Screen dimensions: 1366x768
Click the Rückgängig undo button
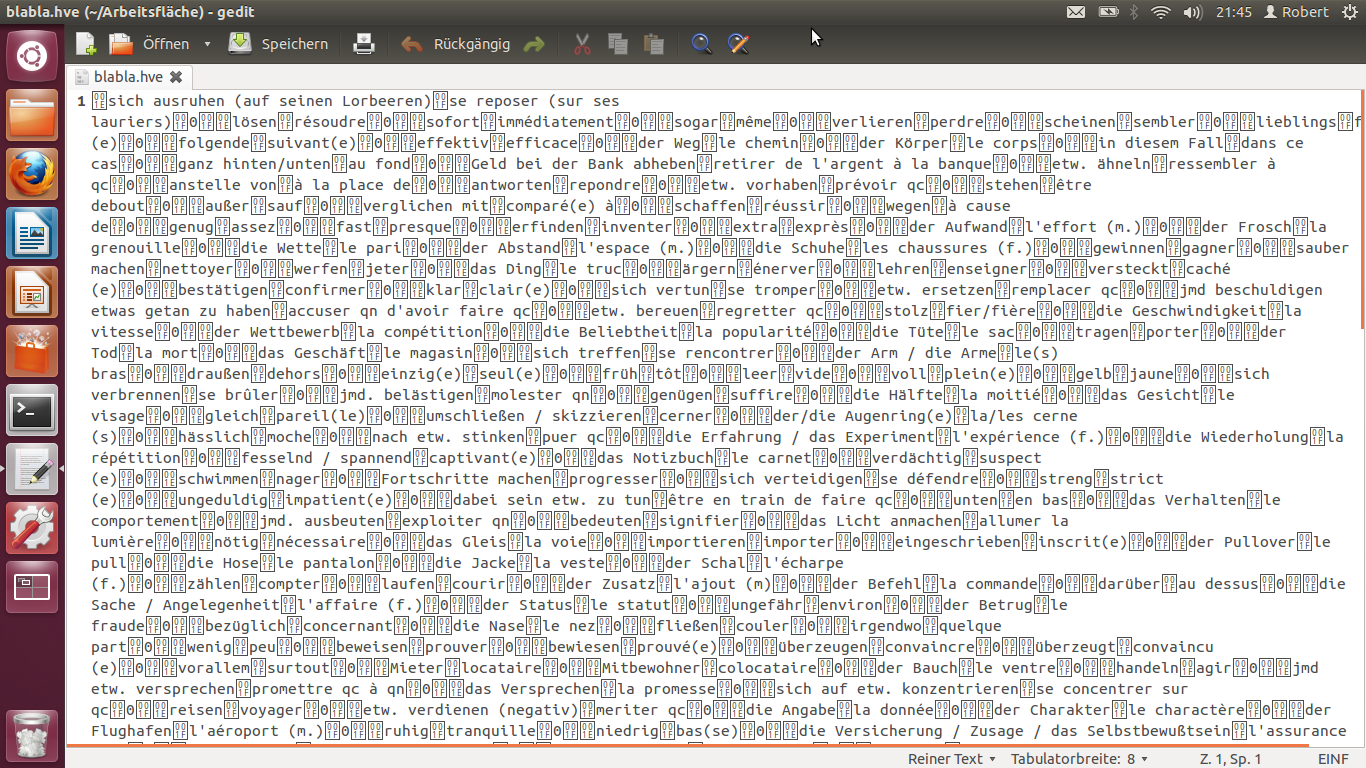[x=456, y=44]
